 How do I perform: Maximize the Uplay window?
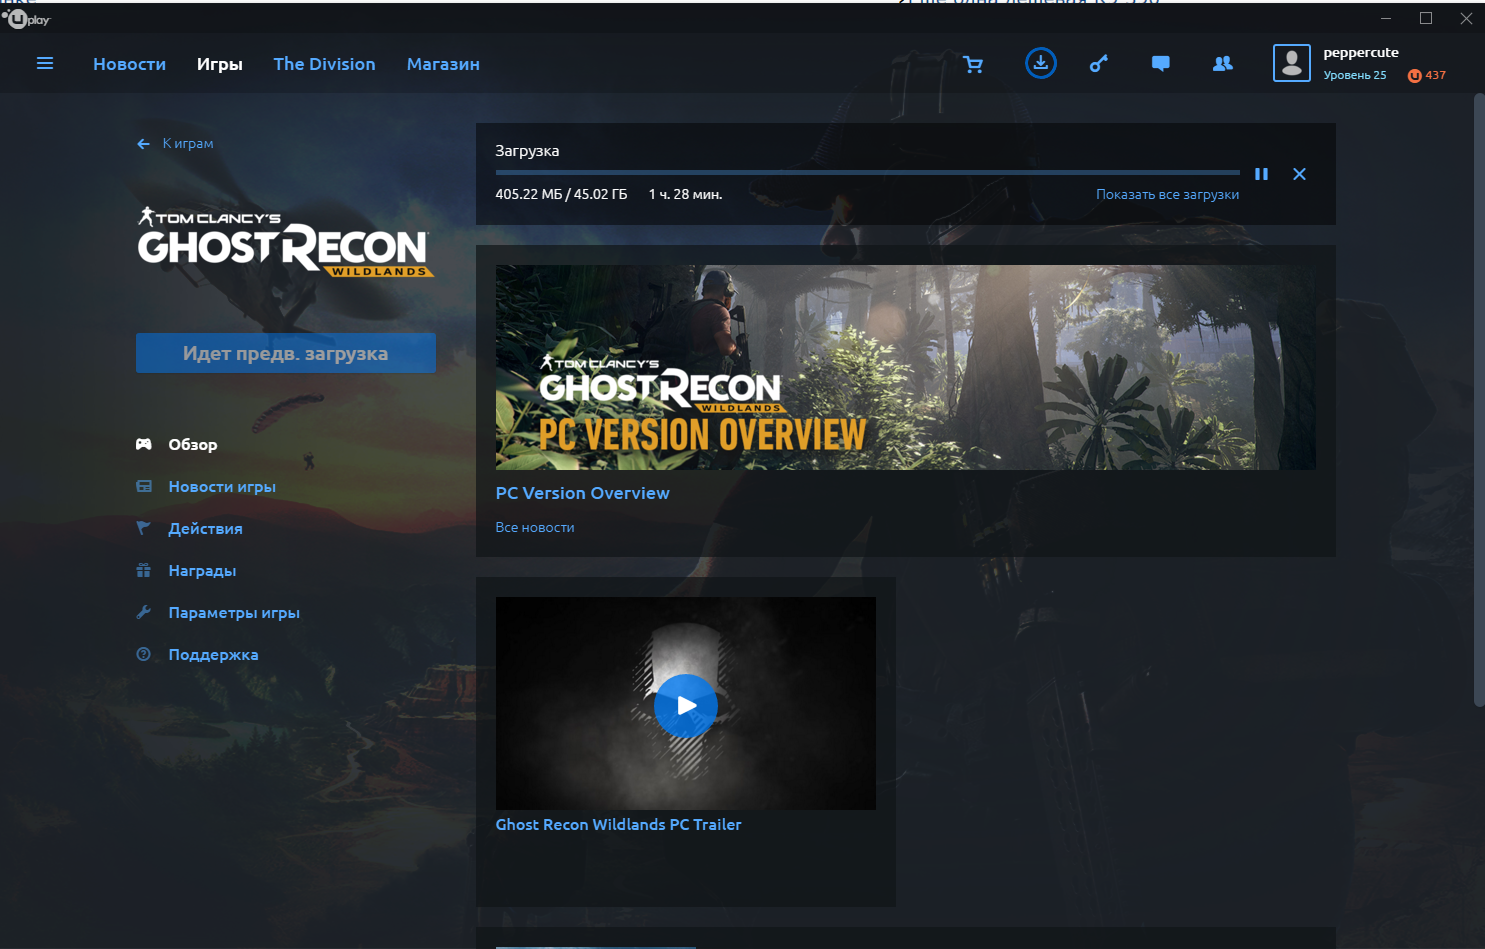(x=1426, y=18)
